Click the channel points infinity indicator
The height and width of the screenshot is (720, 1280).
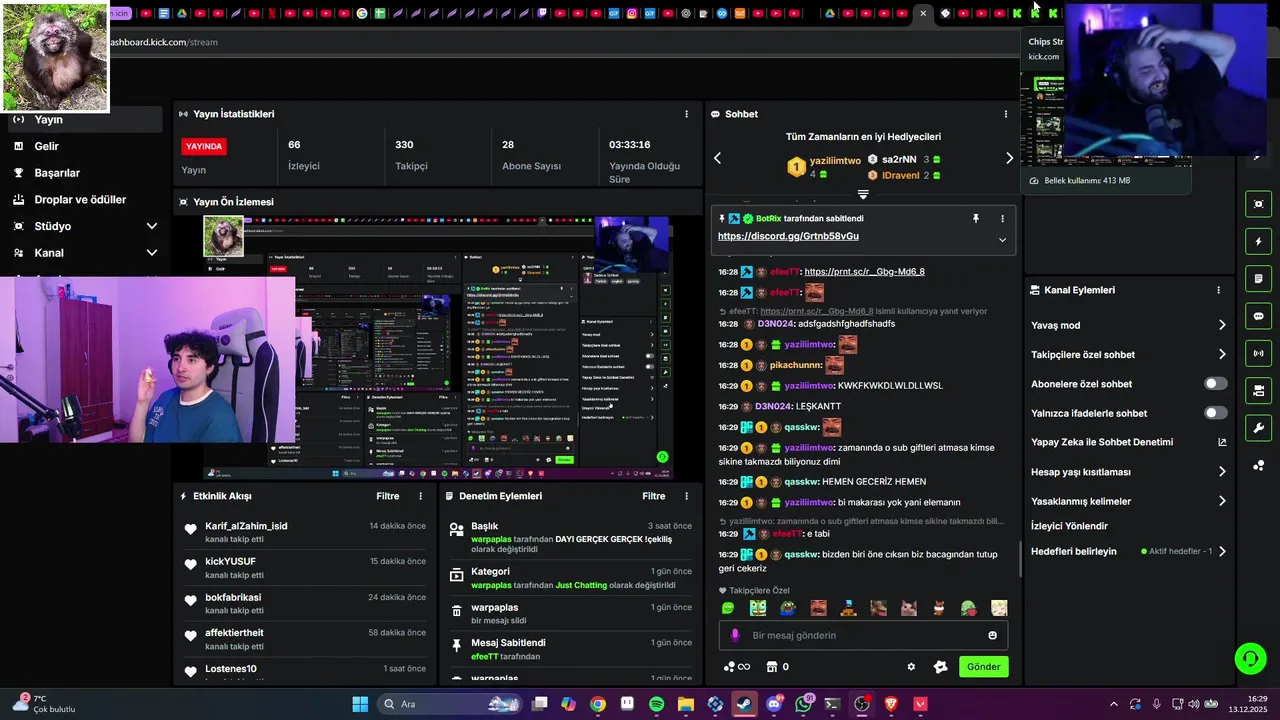point(736,667)
